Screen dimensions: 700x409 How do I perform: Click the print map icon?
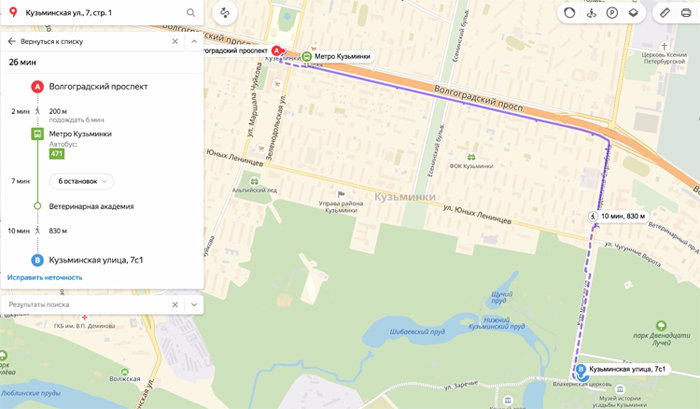coord(686,13)
